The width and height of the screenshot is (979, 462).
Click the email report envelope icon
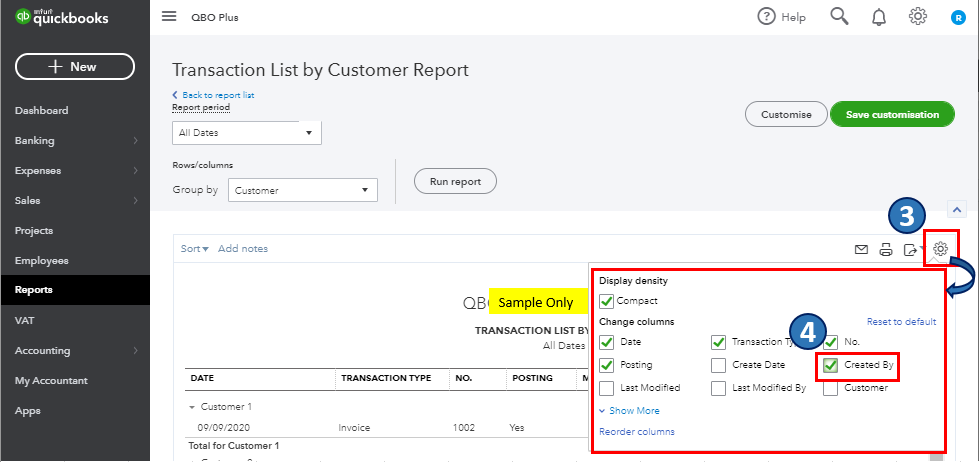(x=861, y=249)
